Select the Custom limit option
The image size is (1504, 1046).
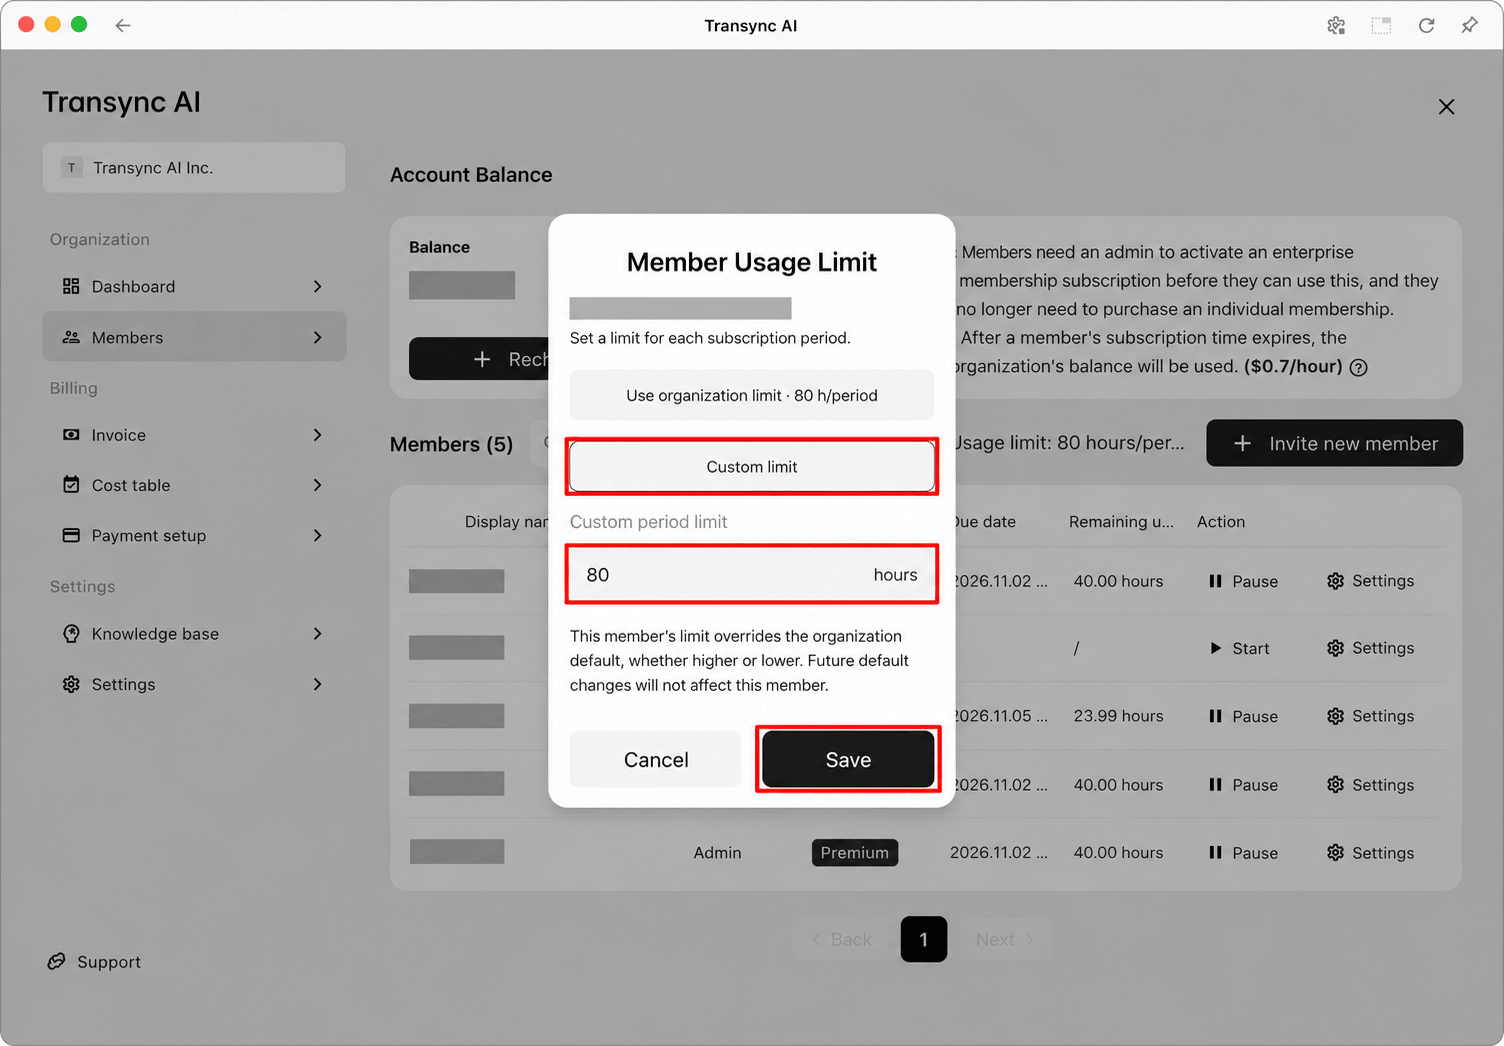point(752,467)
